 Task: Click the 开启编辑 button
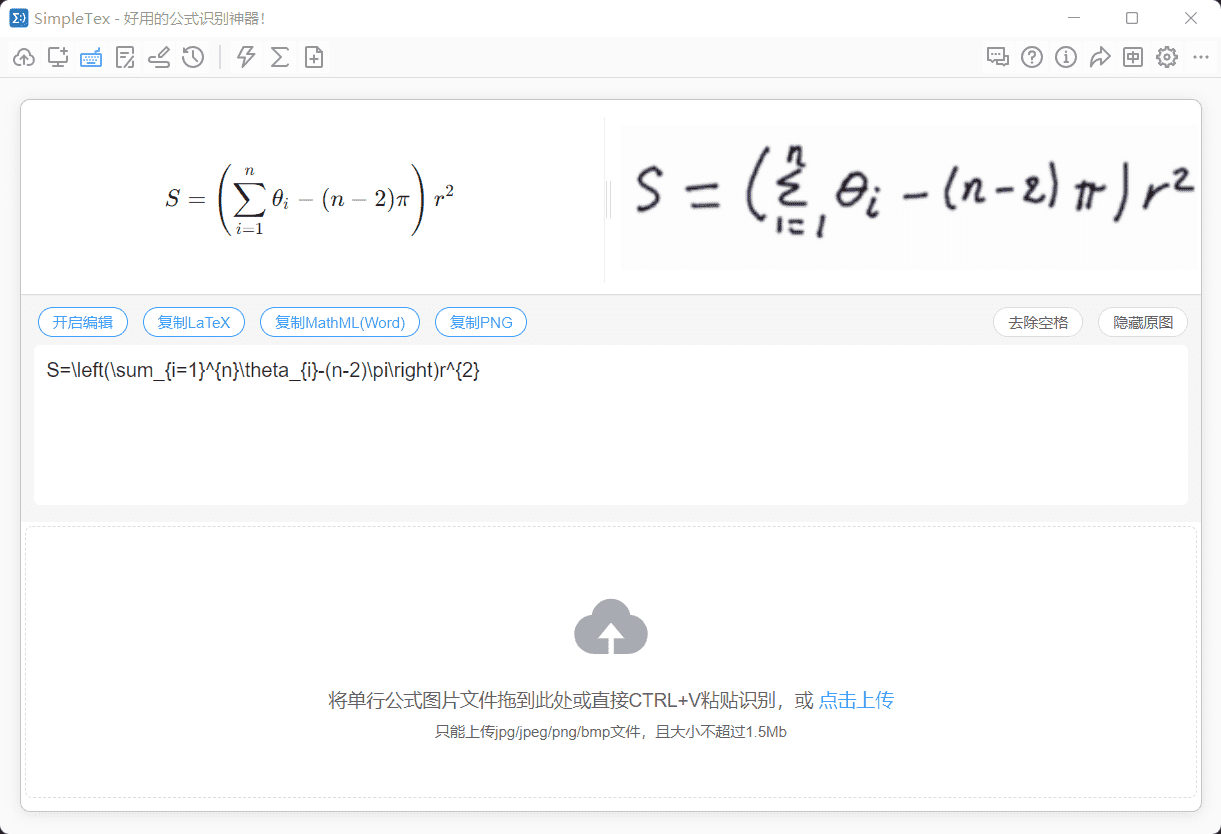click(83, 322)
